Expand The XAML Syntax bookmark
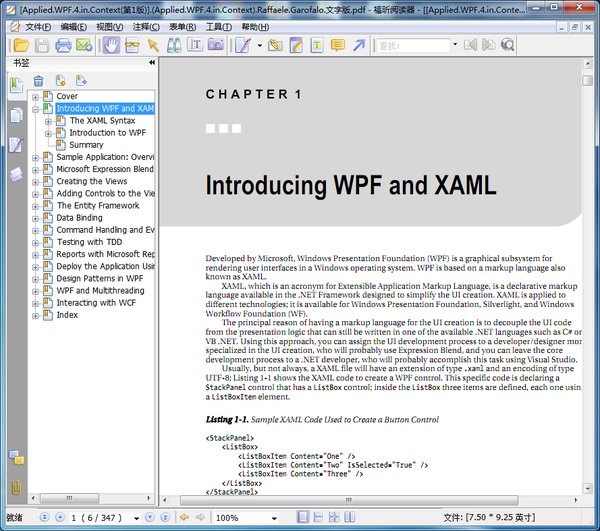Screen dimensions: 600x531 (x=48, y=122)
